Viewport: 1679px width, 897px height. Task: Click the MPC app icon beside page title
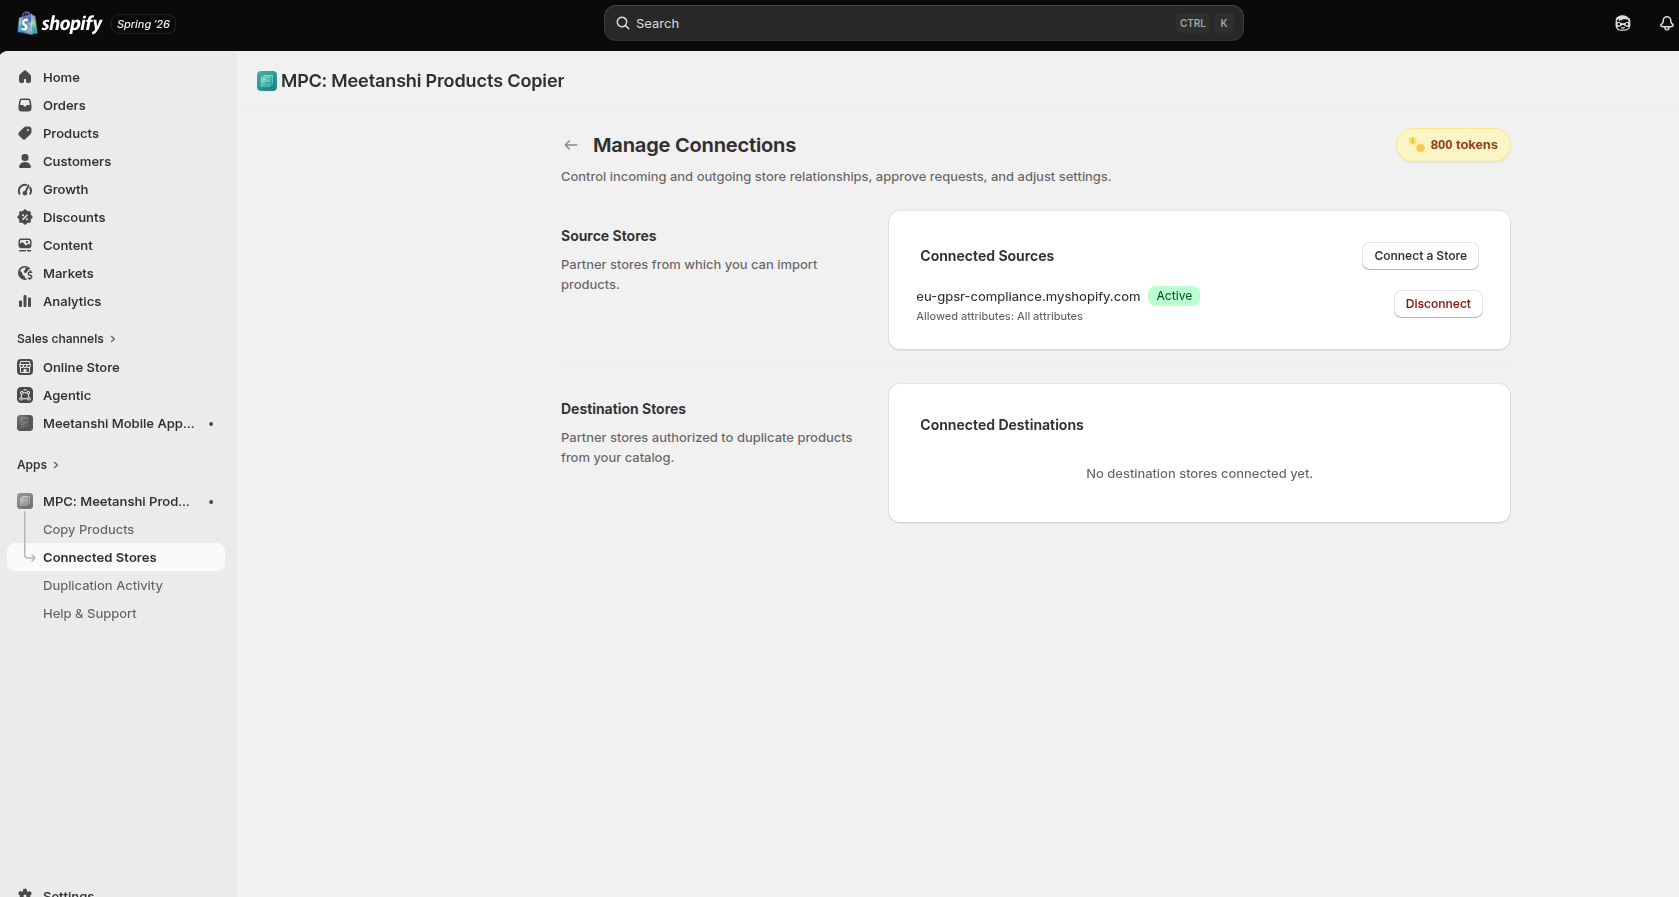[267, 81]
